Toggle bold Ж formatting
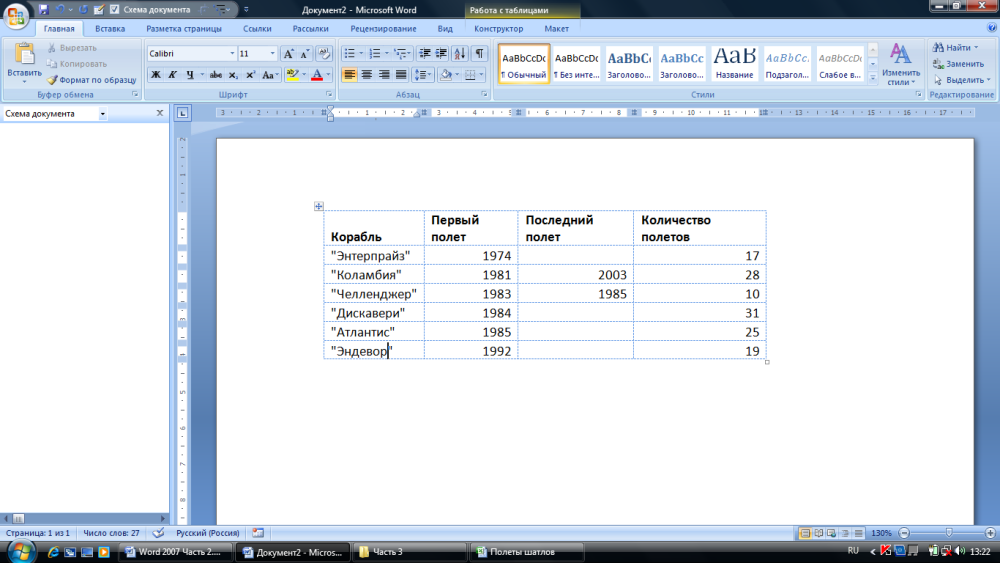Image resolution: width=1000 pixels, height=563 pixels. coord(156,75)
